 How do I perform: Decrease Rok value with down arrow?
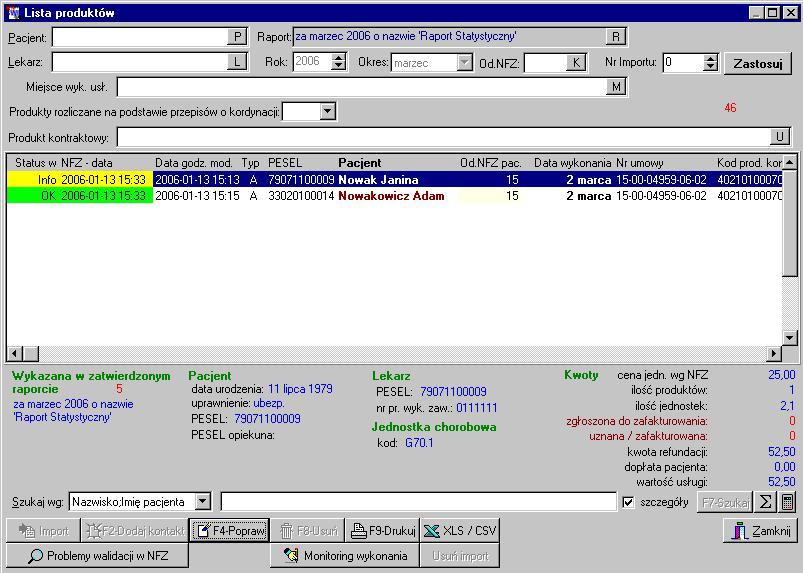339,66
